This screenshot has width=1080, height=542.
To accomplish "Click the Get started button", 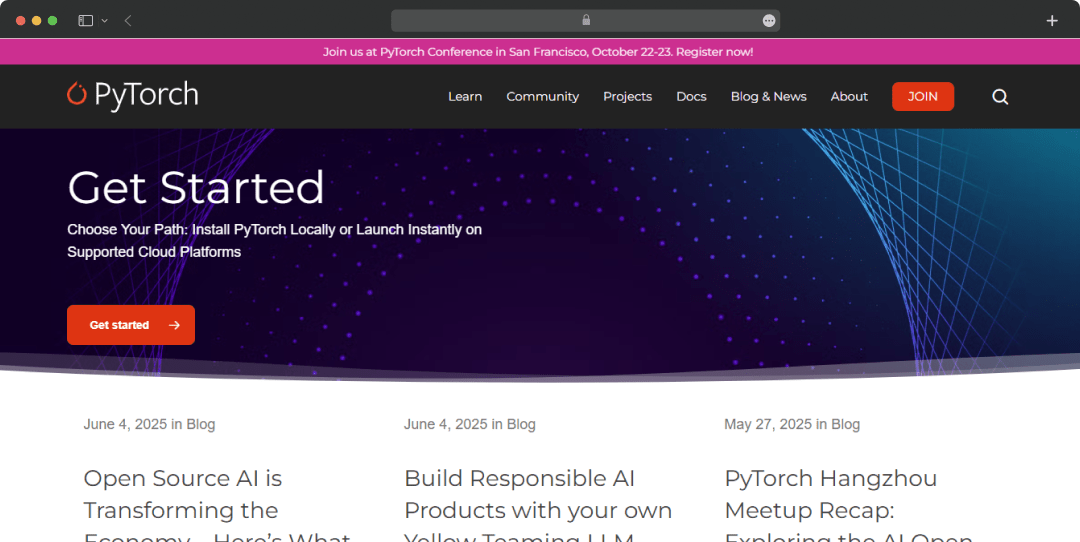I will 131,325.
